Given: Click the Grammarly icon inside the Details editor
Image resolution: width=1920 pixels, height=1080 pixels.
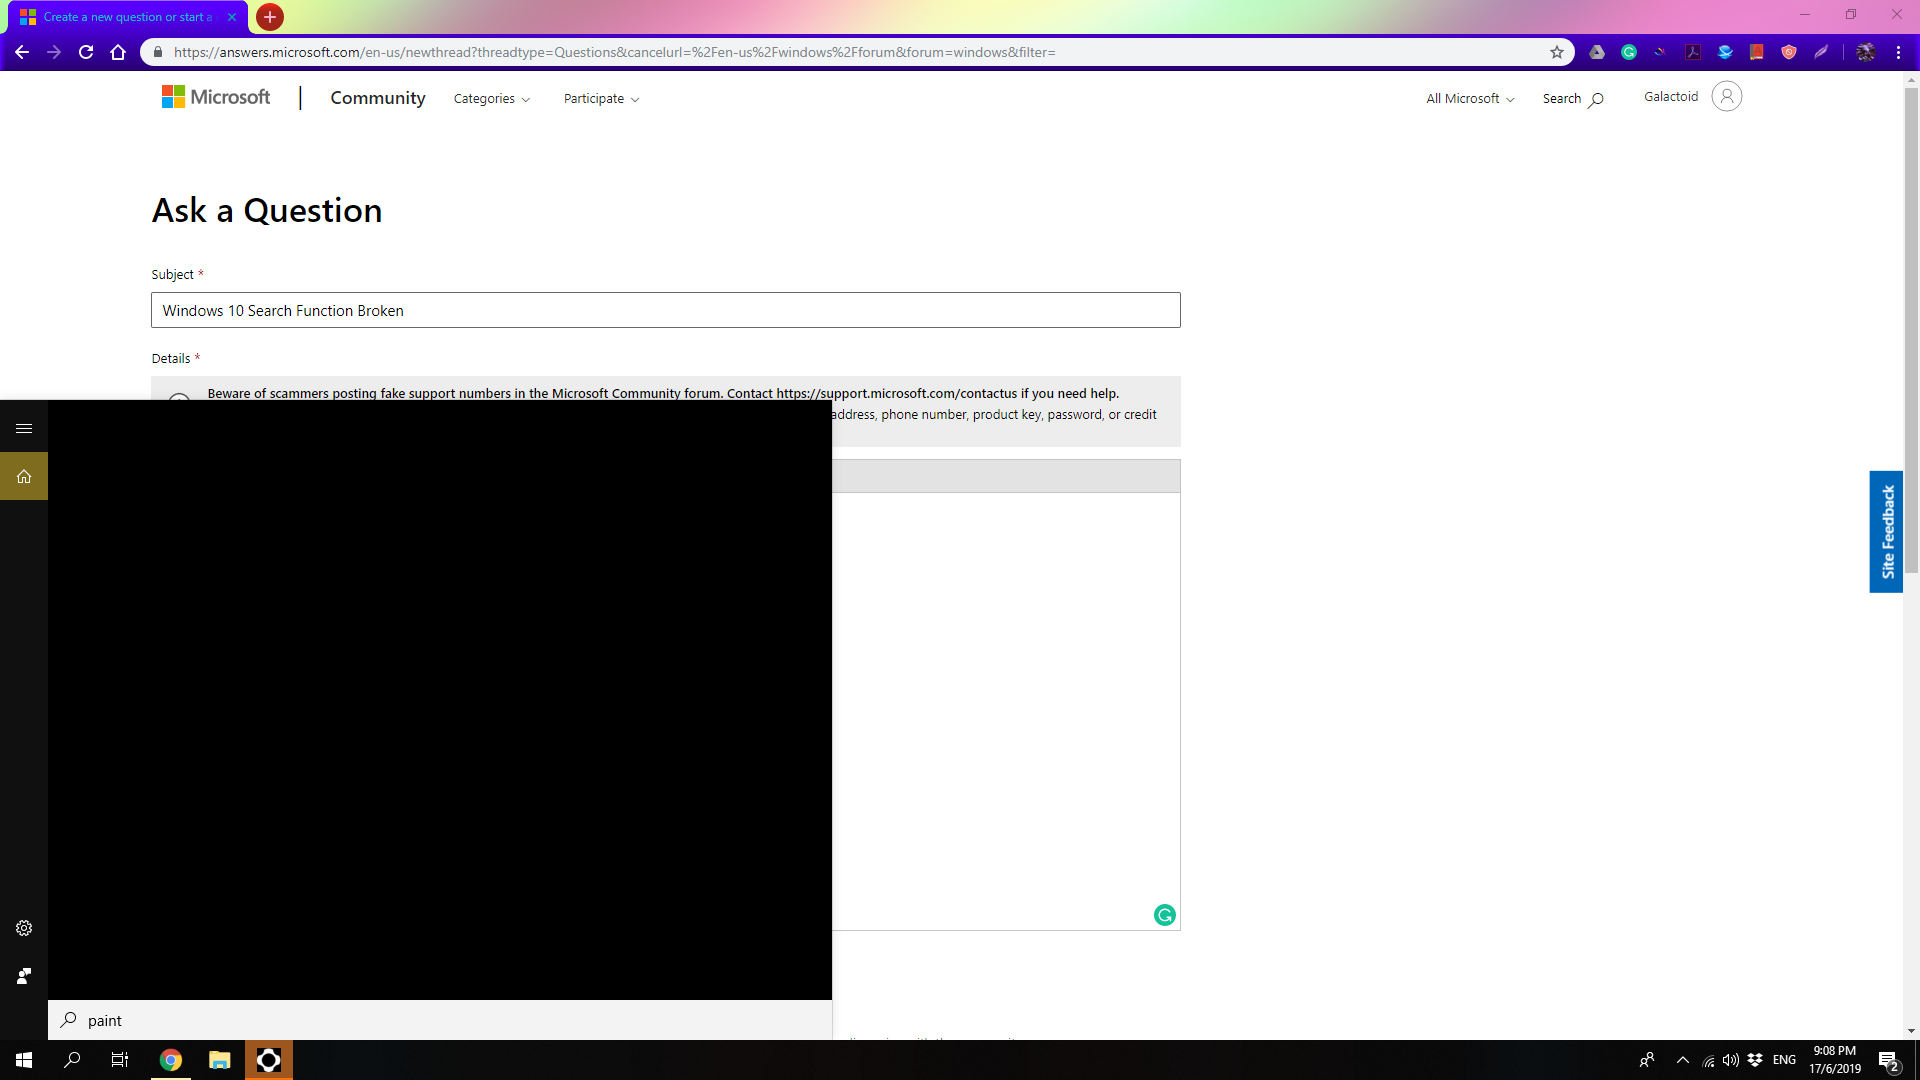Looking at the screenshot, I should pyautogui.click(x=1163, y=914).
